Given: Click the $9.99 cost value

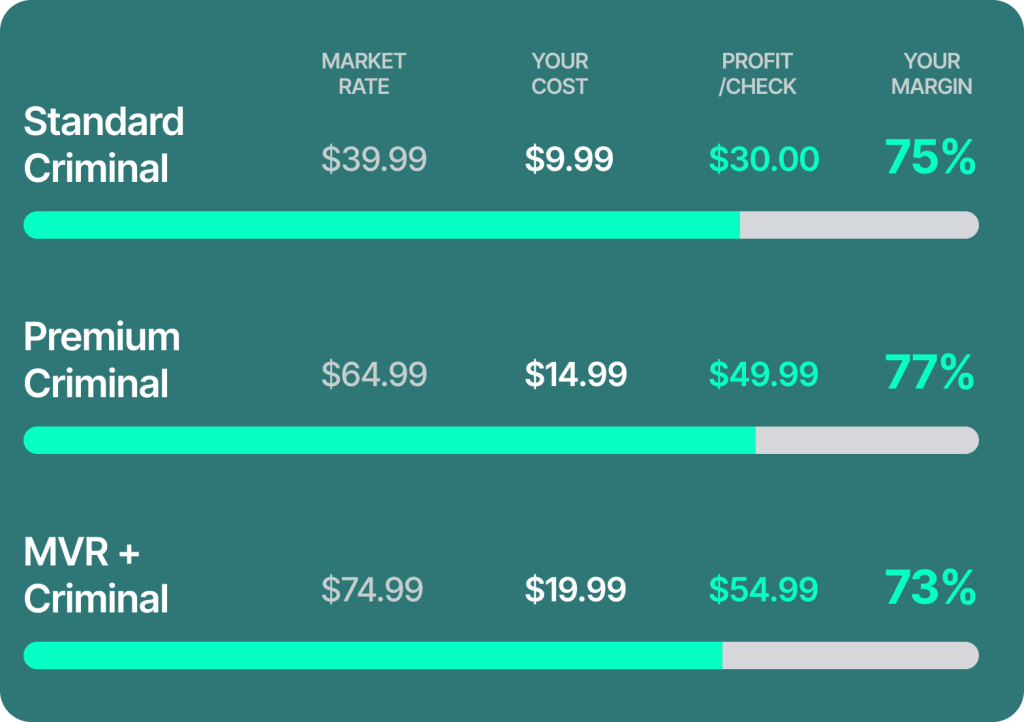Looking at the screenshot, I should pyautogui.click(x=569, y=159).
